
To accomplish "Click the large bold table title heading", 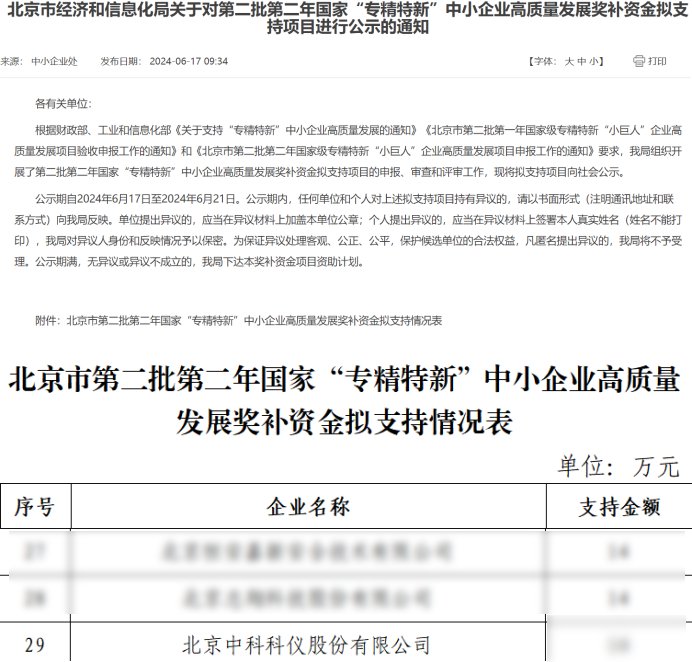I will [x=346, y=401].
